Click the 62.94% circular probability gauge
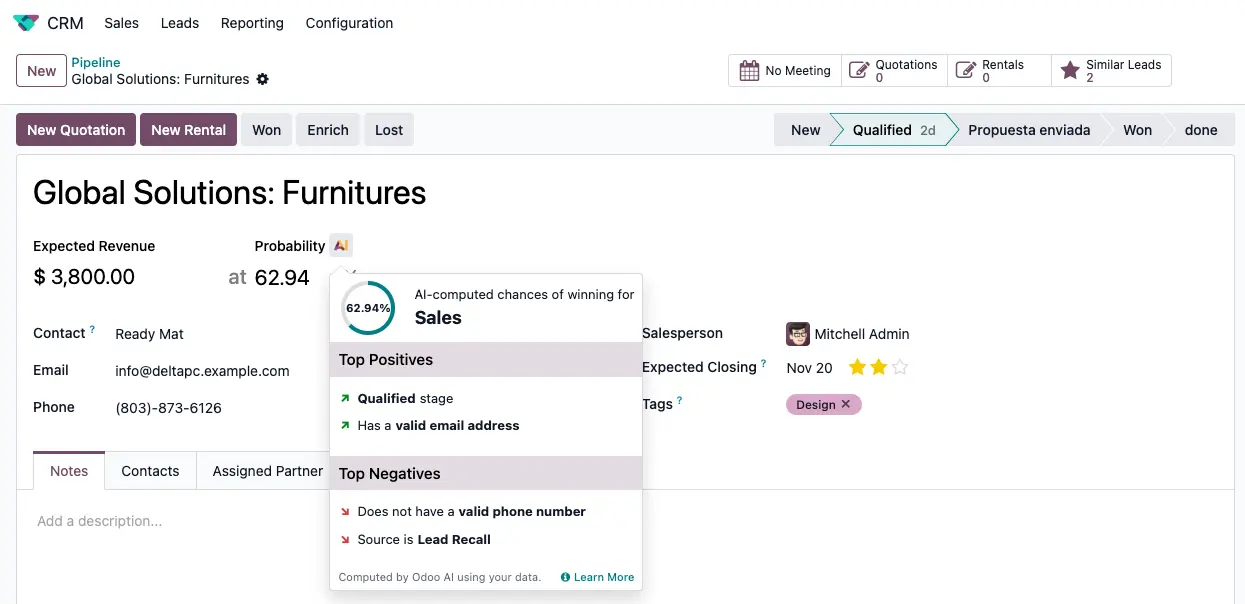1245x604 pixels. tap(366, 309)
